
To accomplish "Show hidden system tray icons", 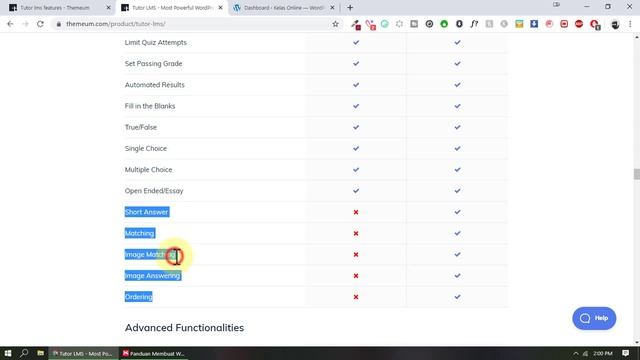I will (x=576, y=353).
